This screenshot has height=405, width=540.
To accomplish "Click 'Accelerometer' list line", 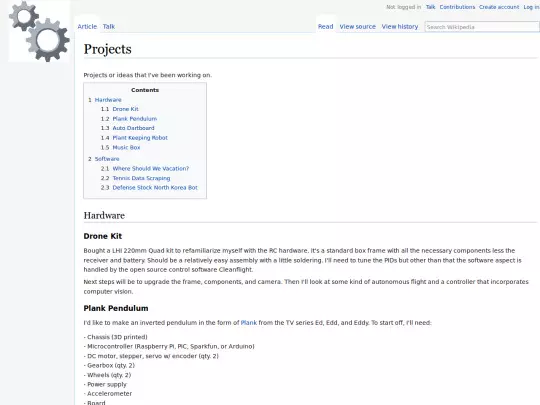I will (x=108, y=394).
